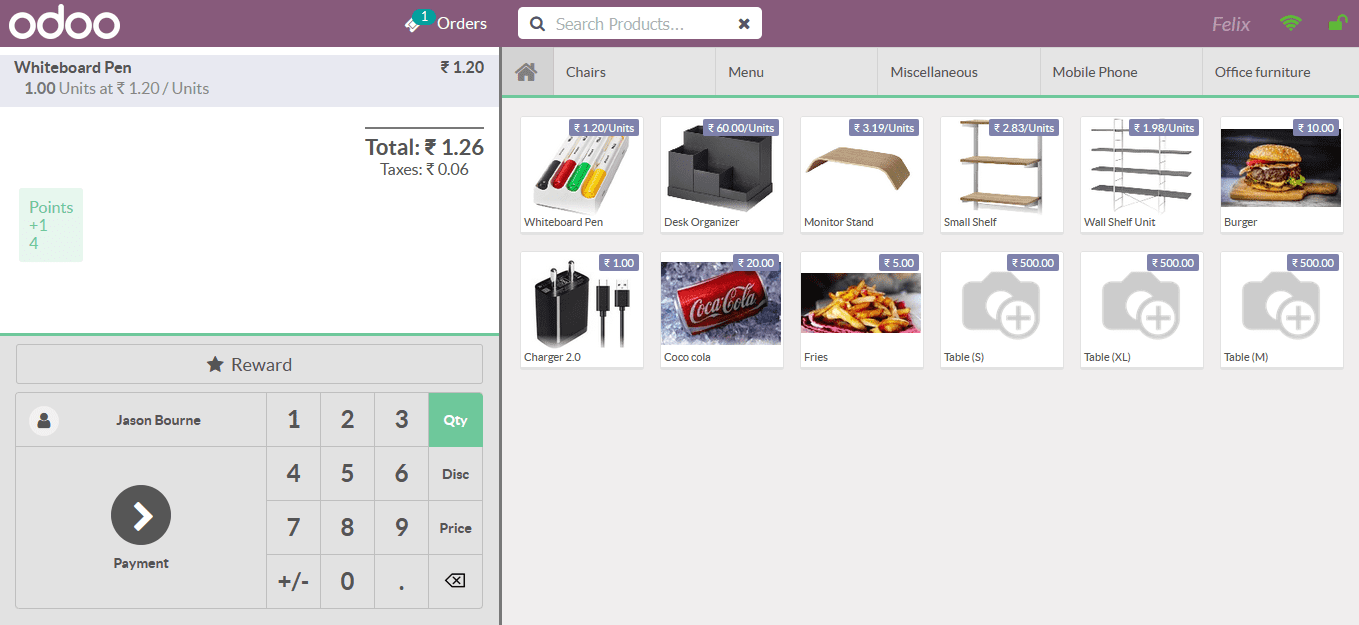Click the star Reward button

(249, 364)
